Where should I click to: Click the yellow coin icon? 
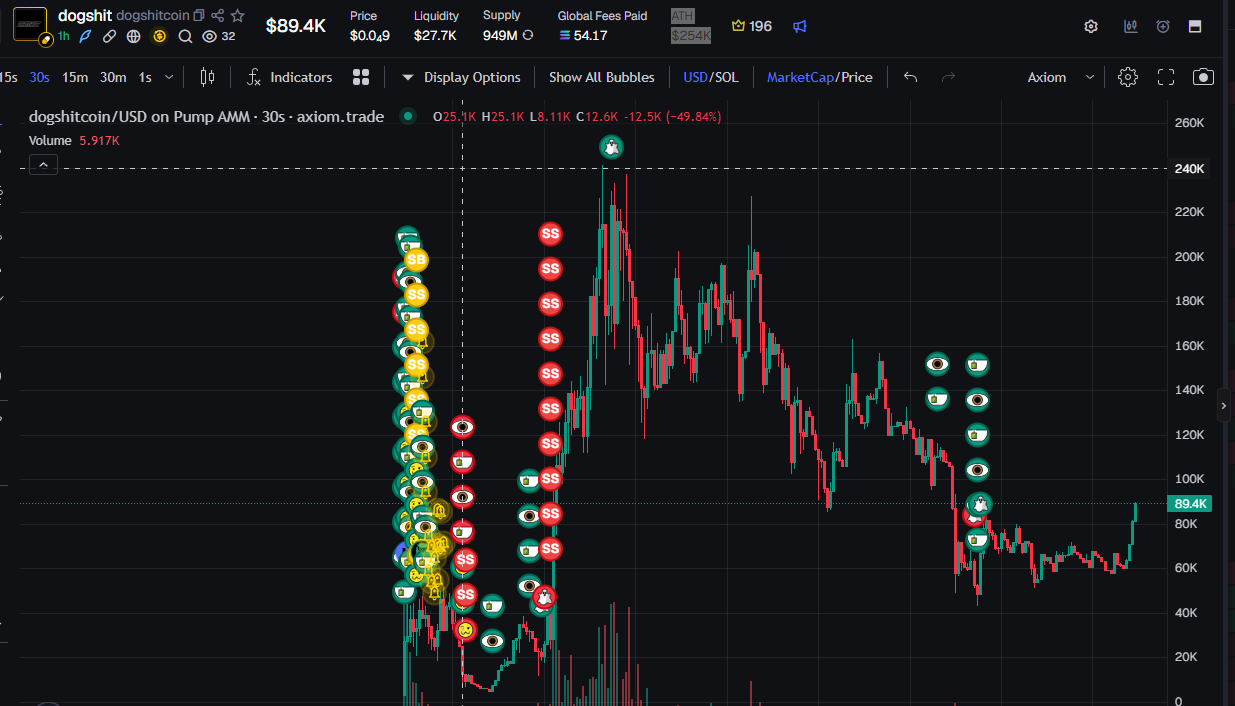pyautogui.click(x=159, y=36)
